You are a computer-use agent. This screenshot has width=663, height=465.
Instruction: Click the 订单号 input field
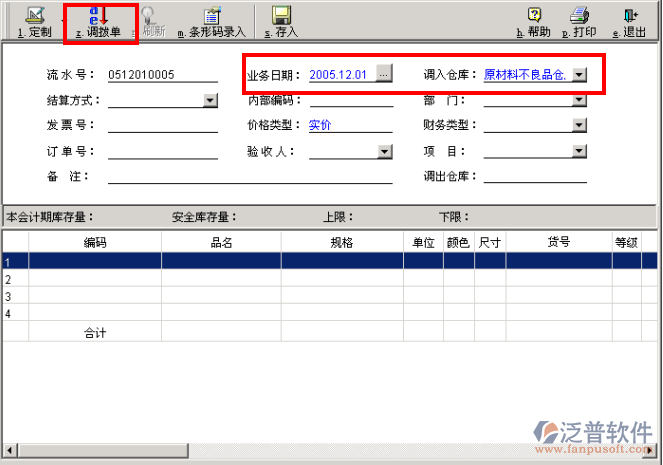point(163,151)
